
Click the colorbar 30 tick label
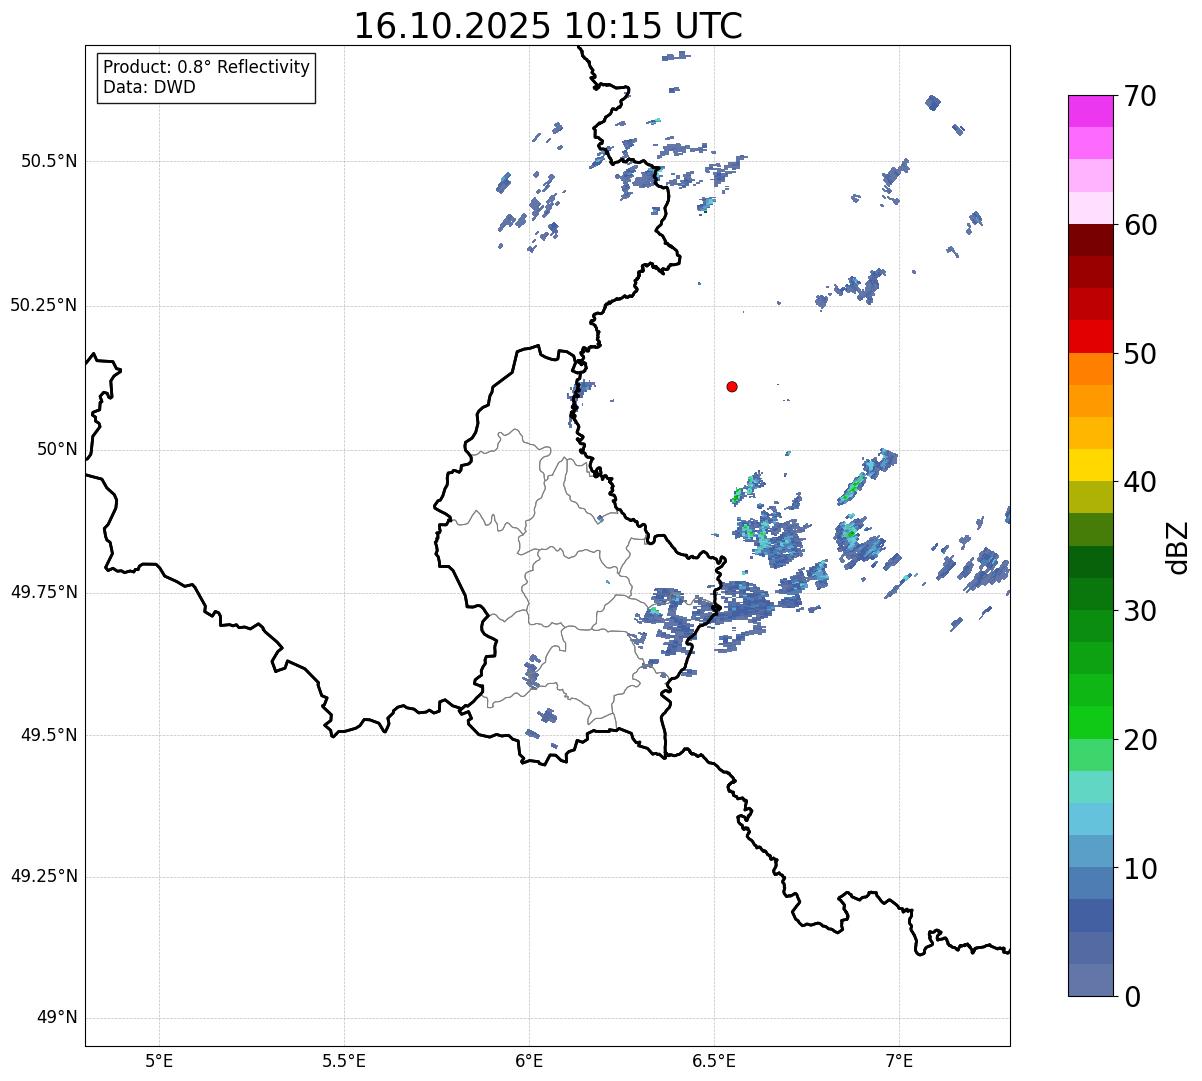tap(1140, 611)
